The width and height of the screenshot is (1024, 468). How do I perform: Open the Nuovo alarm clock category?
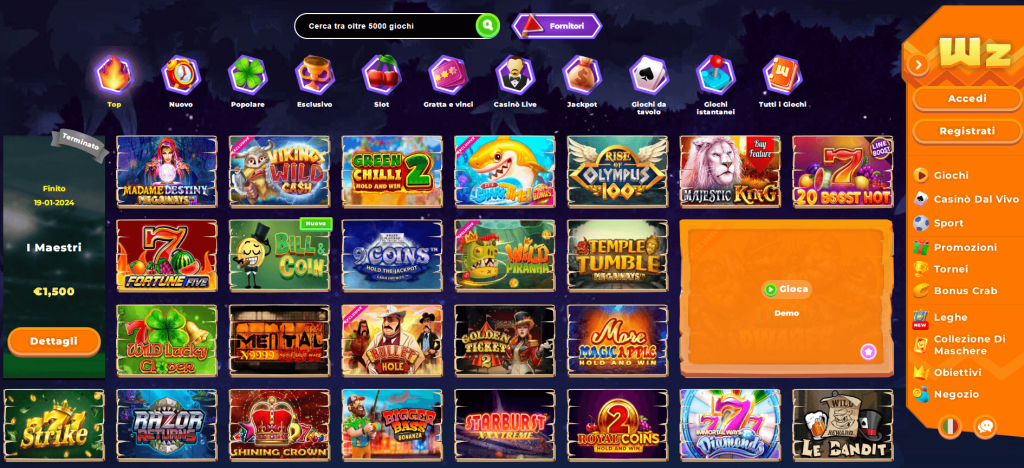[x=181, y=74]
